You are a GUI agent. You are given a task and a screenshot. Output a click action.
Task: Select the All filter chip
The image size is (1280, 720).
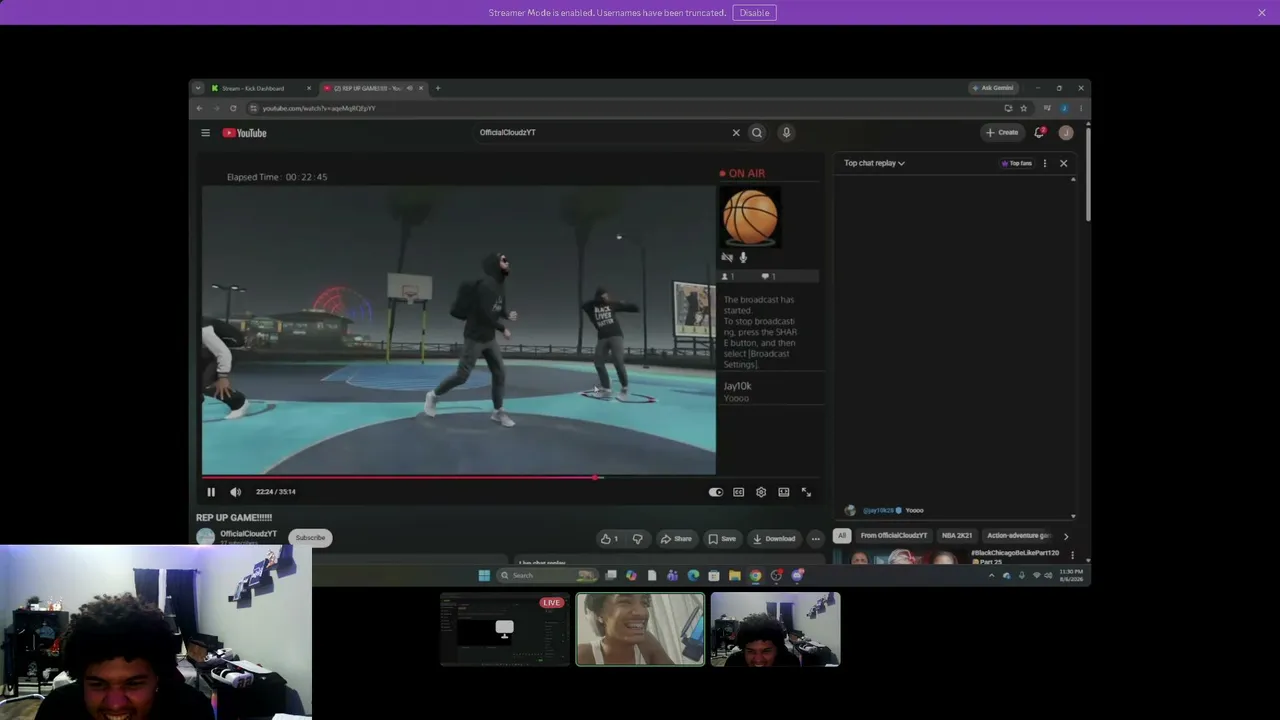pos(842,536)
